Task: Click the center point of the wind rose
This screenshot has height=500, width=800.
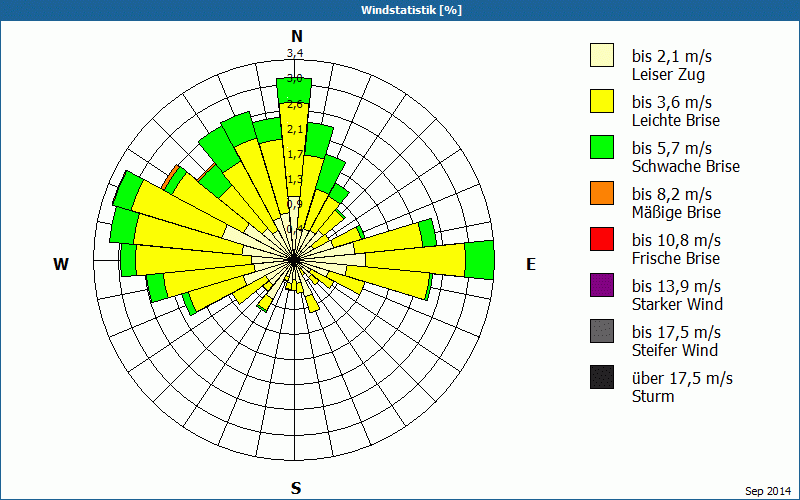Action: click(x=294, y=260)
